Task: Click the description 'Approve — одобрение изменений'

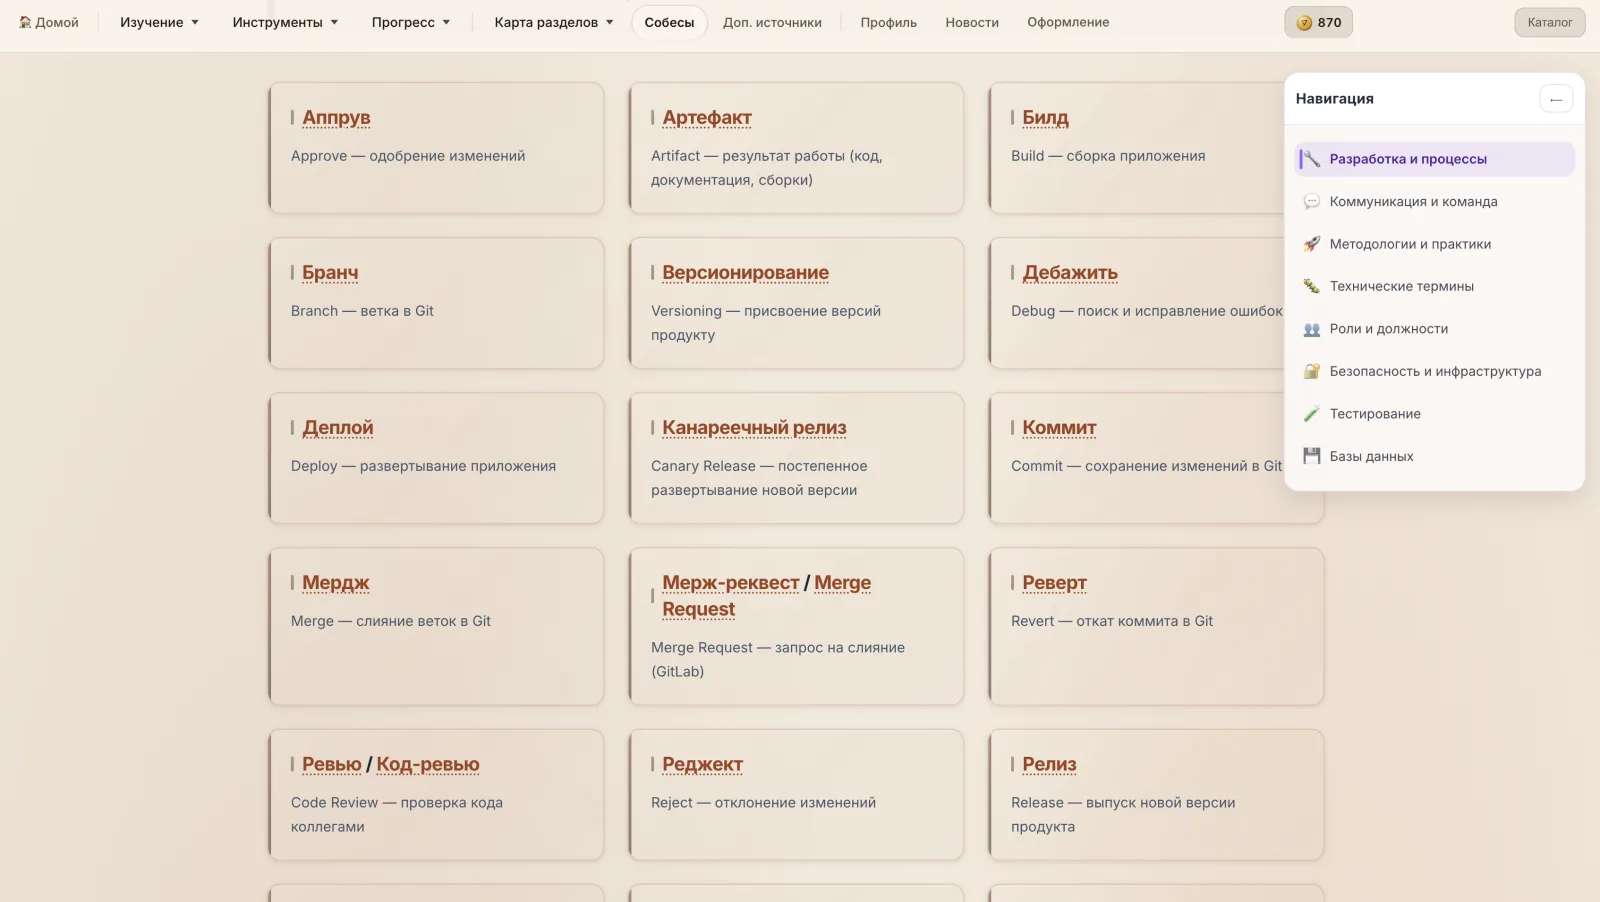Action: pyautogui.click(x=408, y=156)
